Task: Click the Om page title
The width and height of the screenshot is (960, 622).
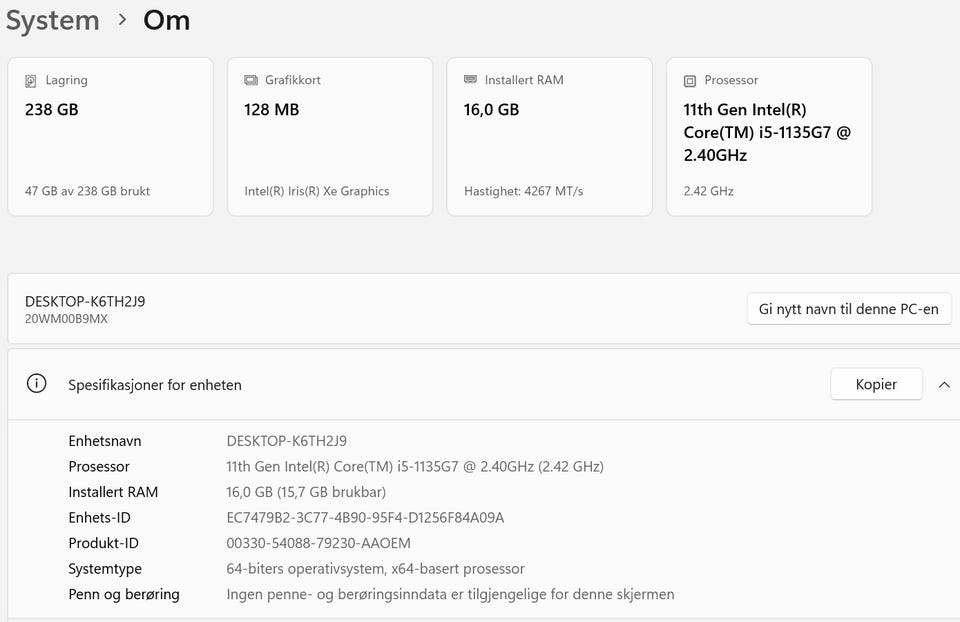Action: (x=166, y=20)
